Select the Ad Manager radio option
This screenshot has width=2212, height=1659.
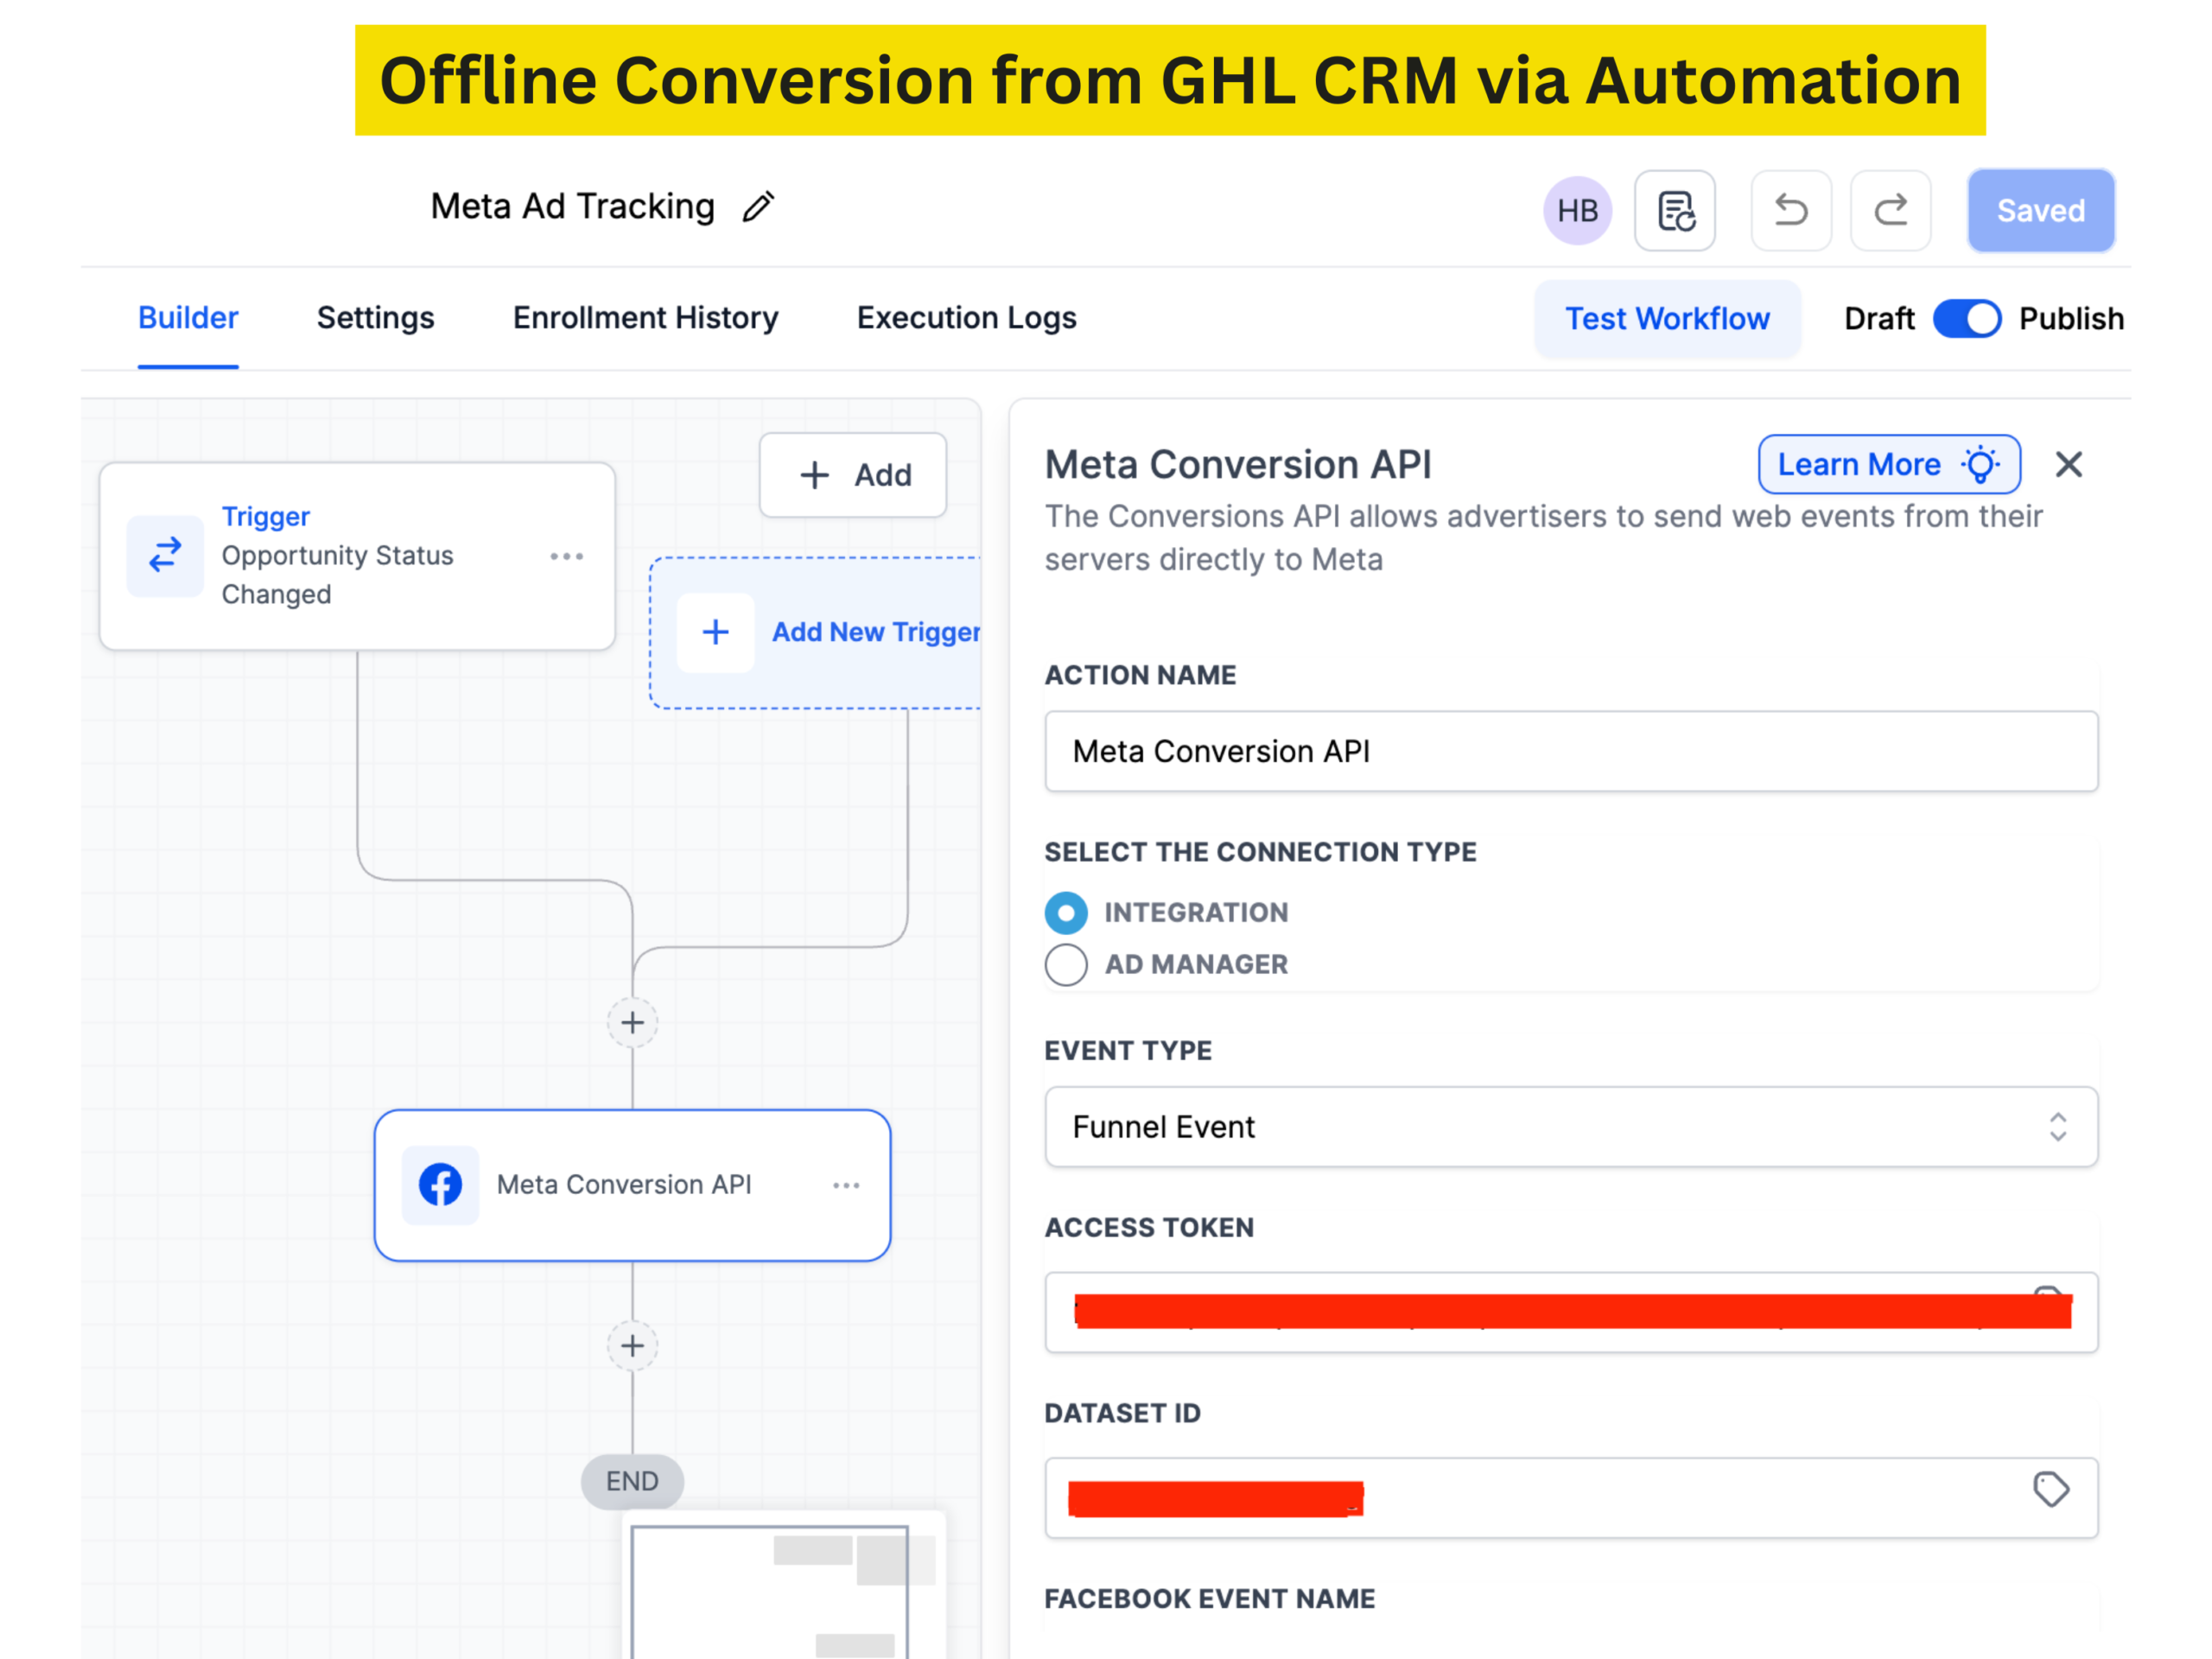click(1066, 965)
